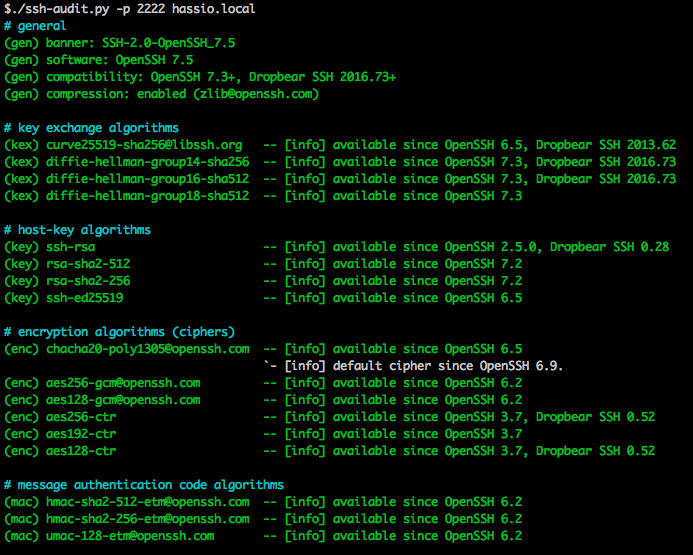Click the ssh-audit.py command line

[x=129, y=9]
